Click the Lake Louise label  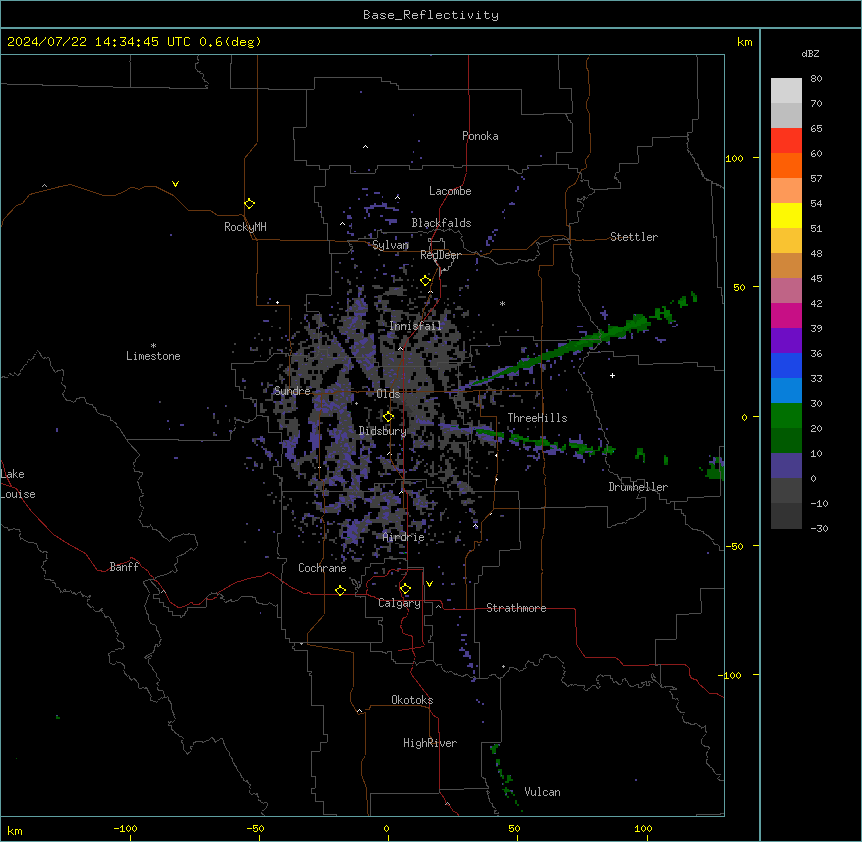[x=18, y=484]
